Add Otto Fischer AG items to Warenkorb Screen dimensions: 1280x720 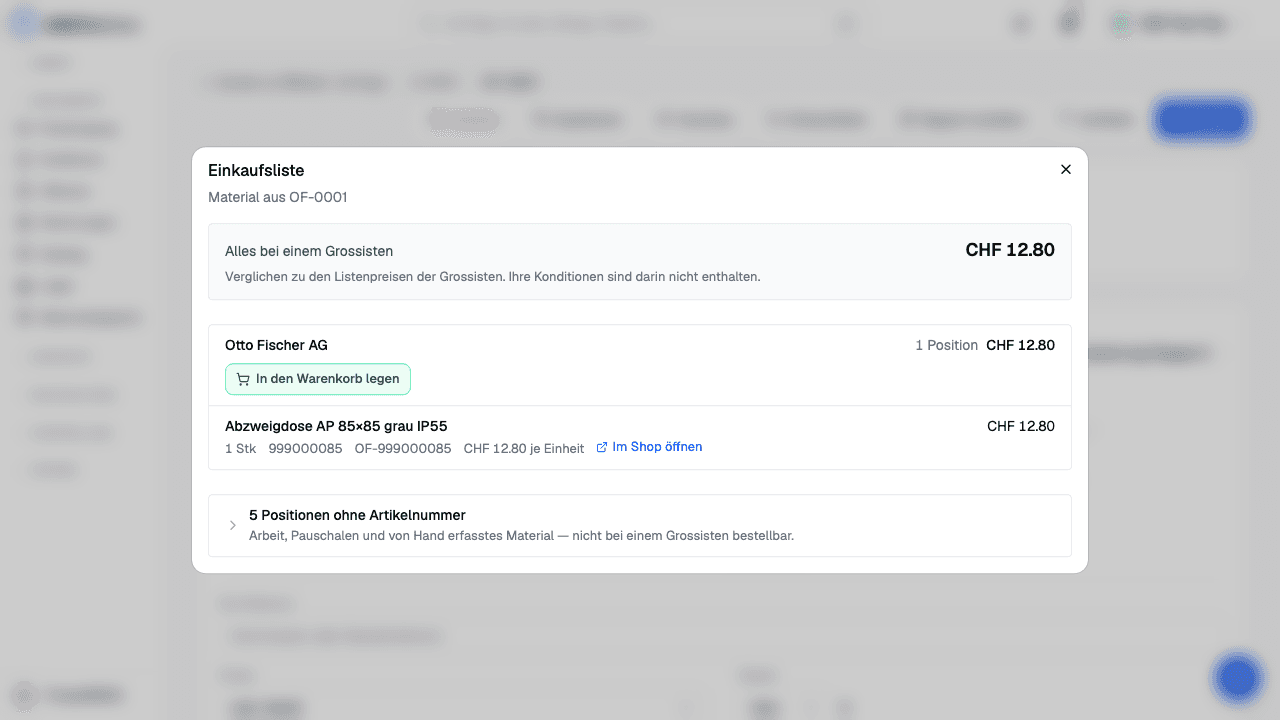[x=318, y=379]
